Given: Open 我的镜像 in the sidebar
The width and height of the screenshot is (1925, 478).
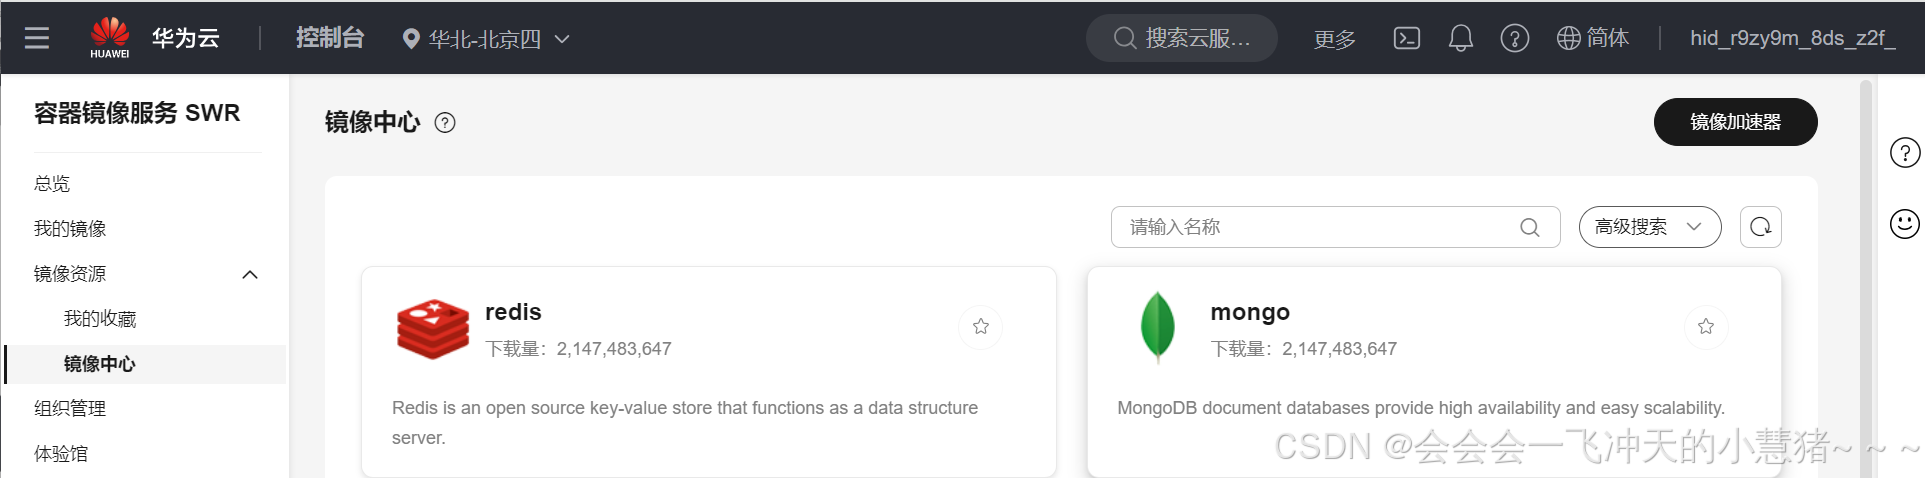Looking at the screenshot, I should point(70,228).
